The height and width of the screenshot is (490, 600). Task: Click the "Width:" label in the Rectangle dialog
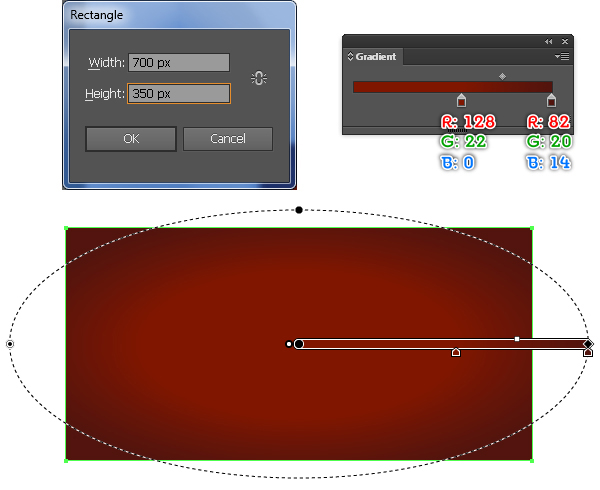106,63
